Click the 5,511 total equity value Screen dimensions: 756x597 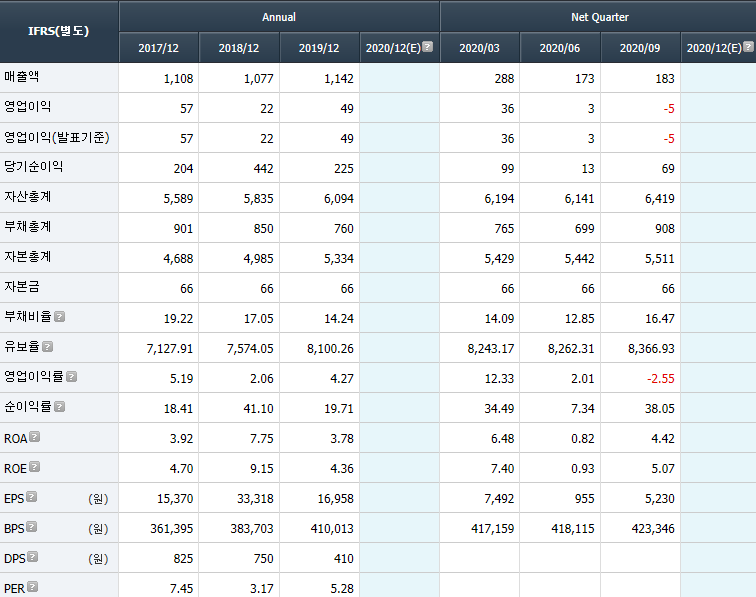[660, 258]
